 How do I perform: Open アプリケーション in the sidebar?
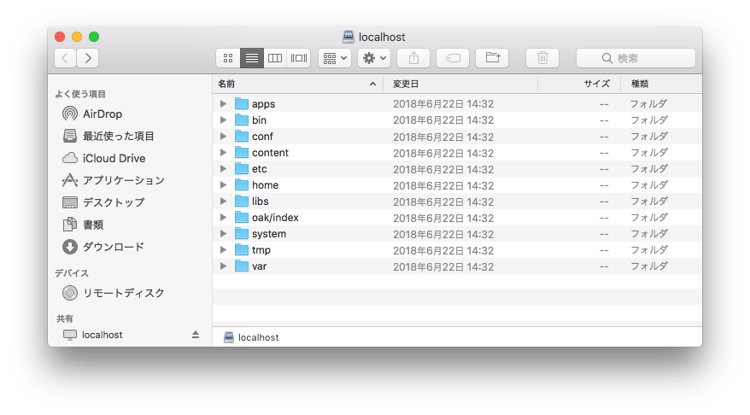(x=113, y=180)
